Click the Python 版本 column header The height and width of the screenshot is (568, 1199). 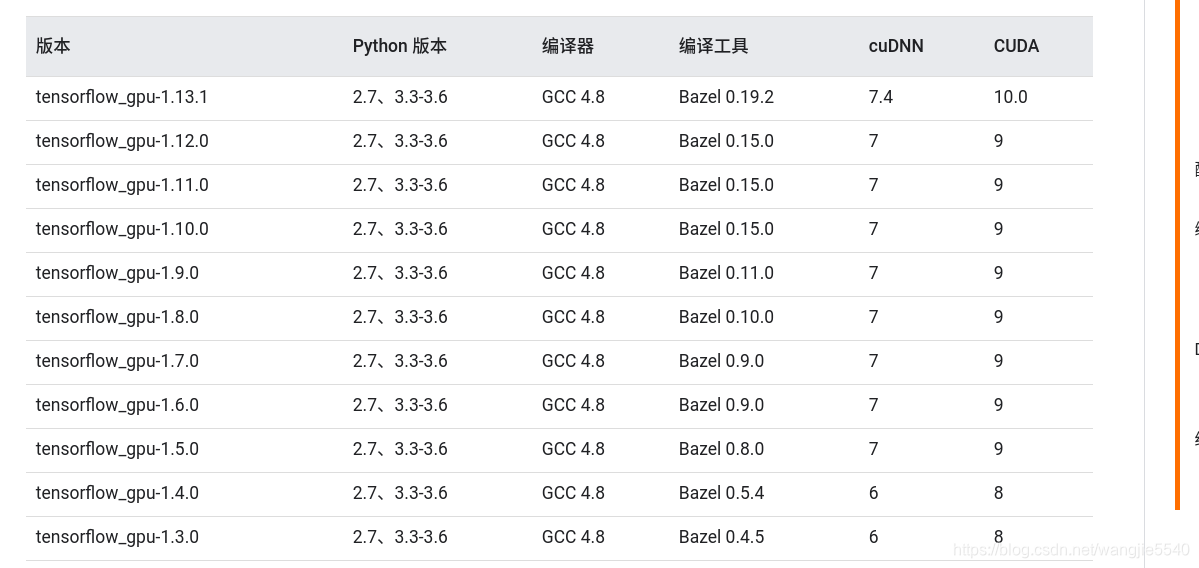pos(399,46)
